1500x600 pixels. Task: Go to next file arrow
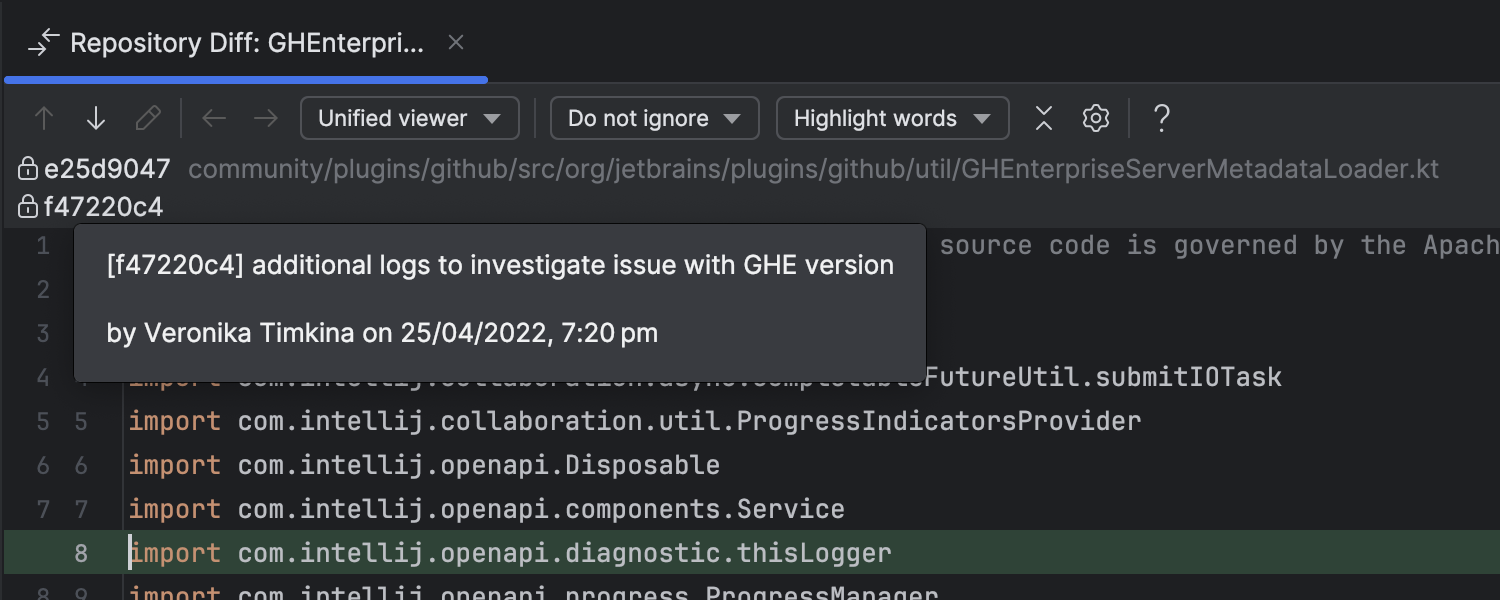coord(266,119)
